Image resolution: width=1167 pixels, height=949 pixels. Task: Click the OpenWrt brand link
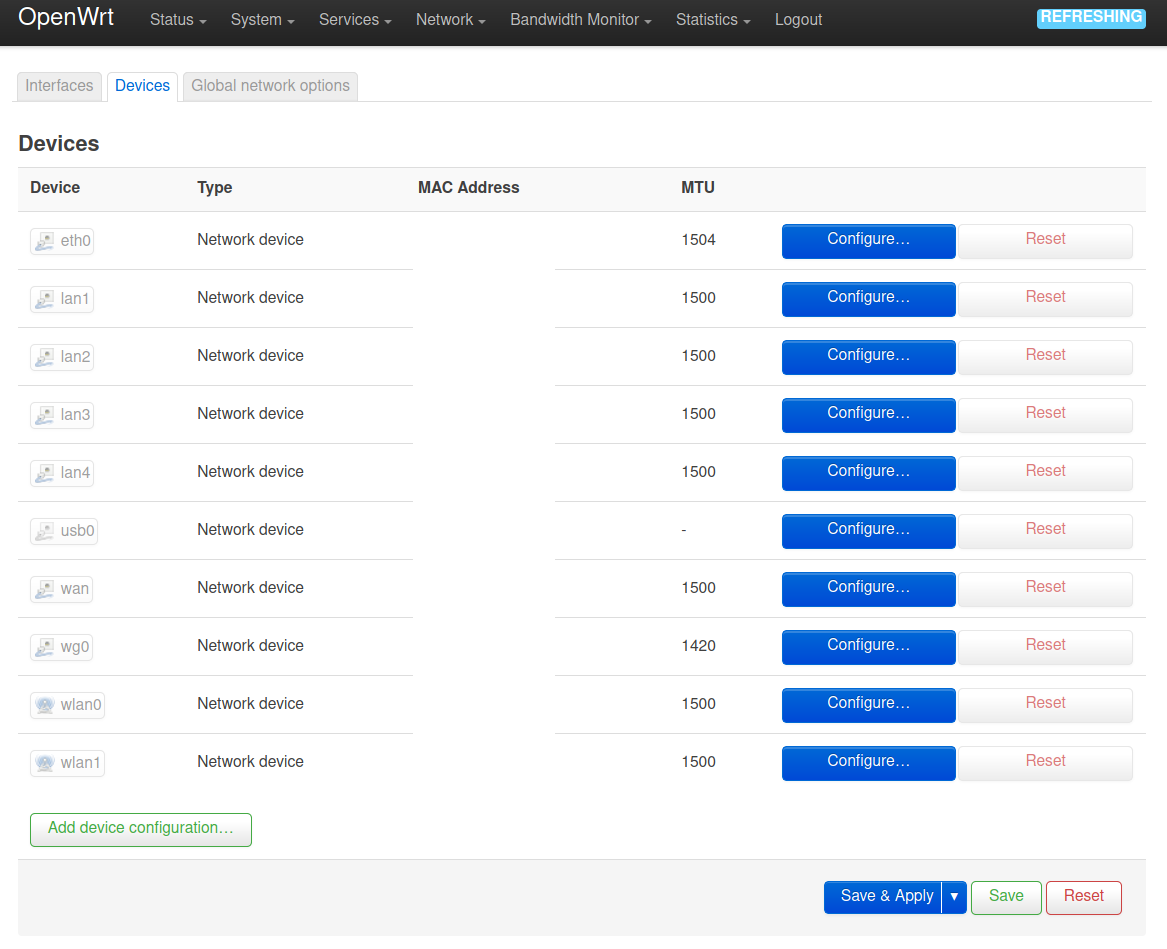65,17
